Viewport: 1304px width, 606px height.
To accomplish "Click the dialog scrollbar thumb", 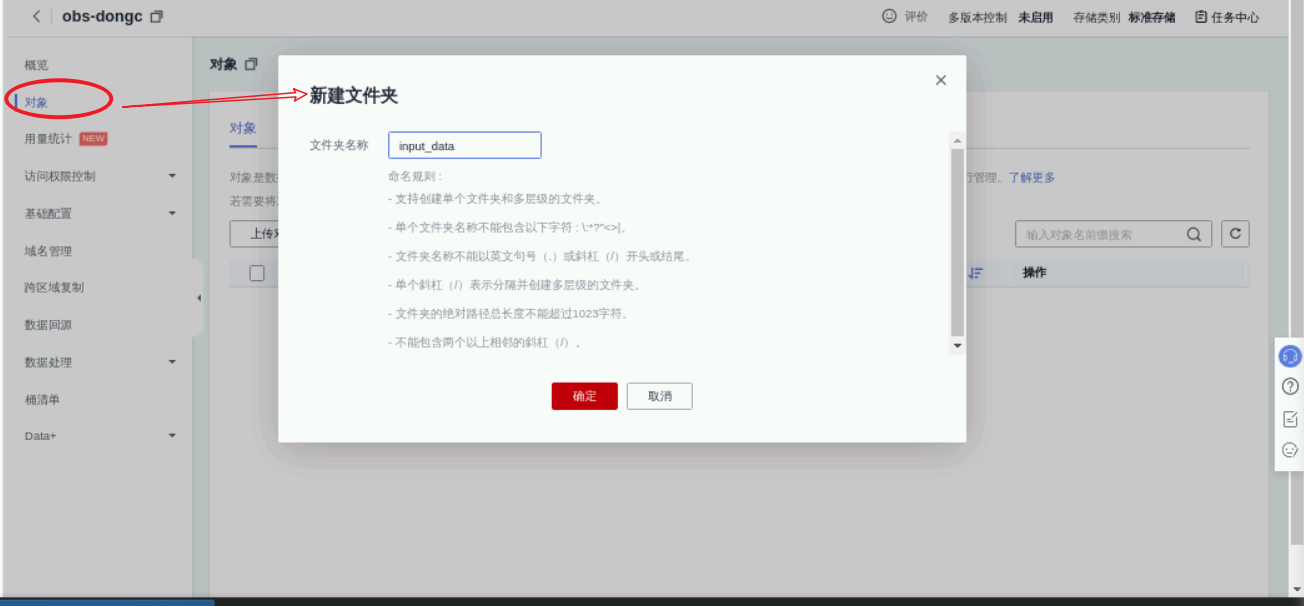I will [x=957, y=241].
